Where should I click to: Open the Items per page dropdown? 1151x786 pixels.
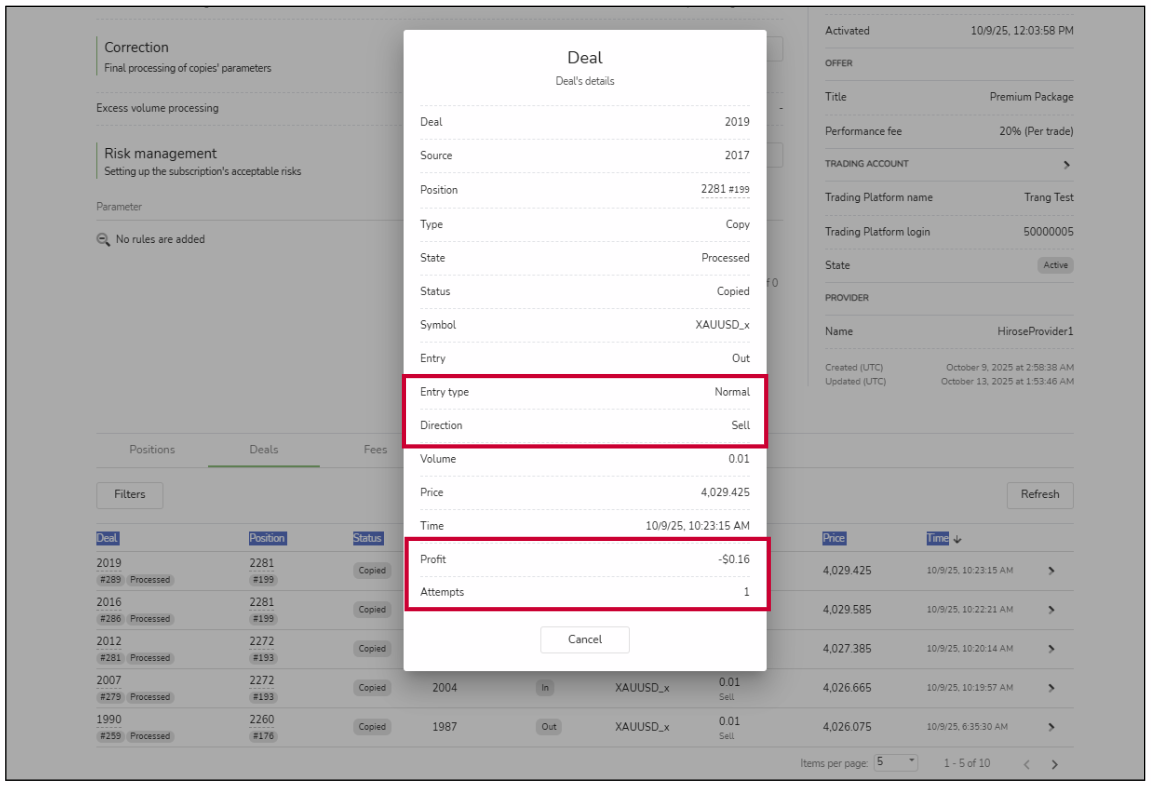coord(896,762)
